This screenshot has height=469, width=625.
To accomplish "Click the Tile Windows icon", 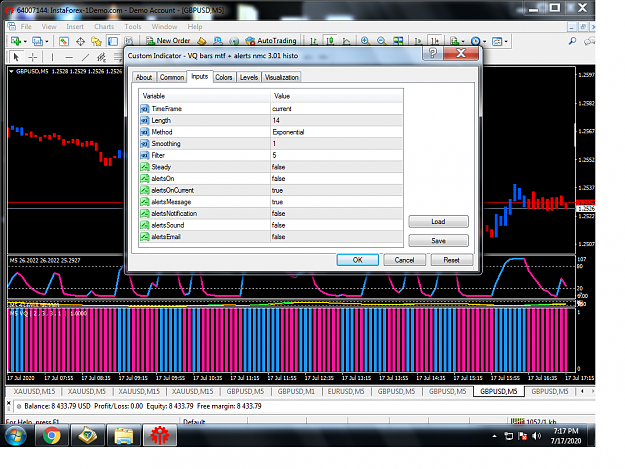I will pyautogui.click(x=398, y=41).
